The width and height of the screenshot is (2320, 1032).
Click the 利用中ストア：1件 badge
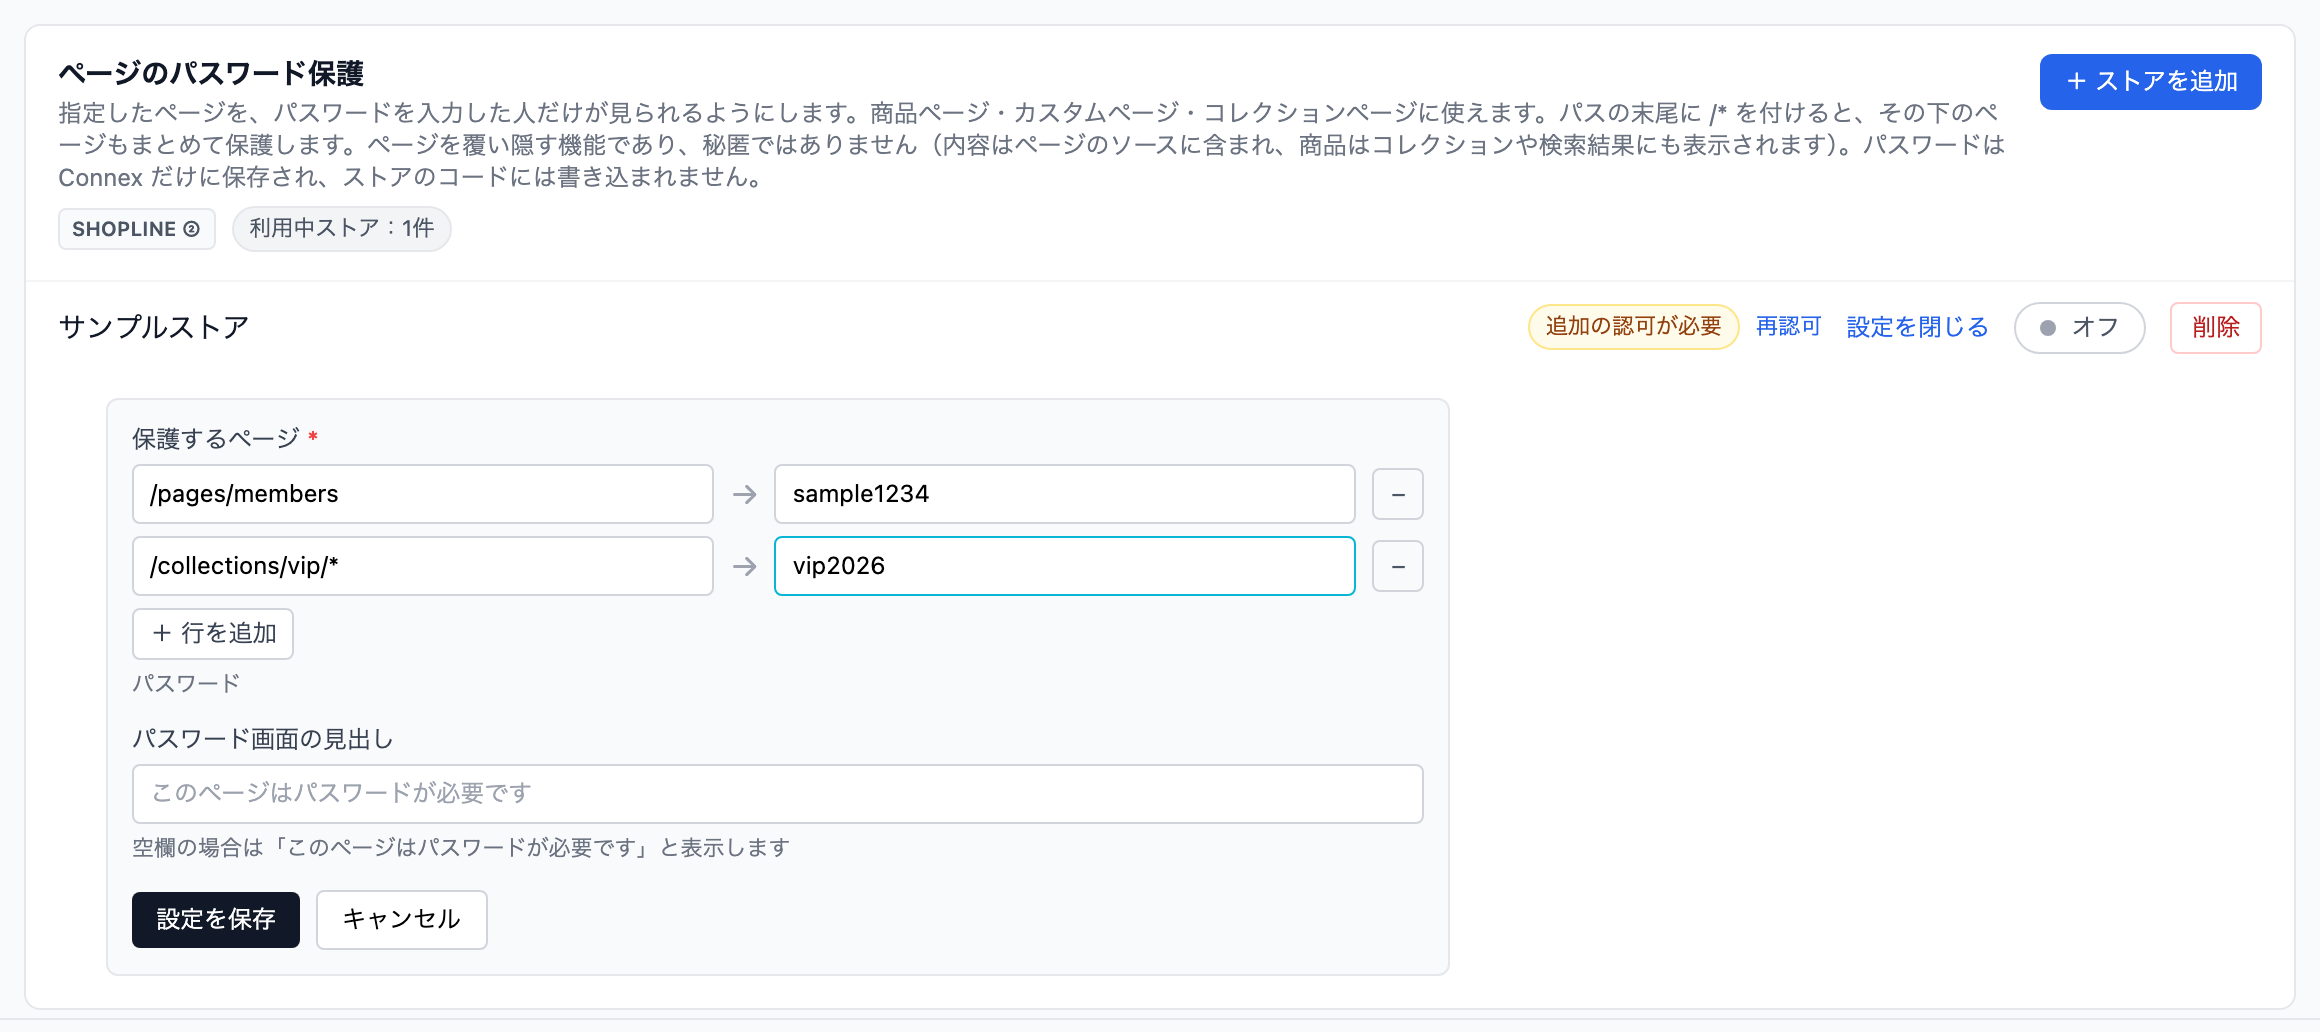(x=342, y=229)
